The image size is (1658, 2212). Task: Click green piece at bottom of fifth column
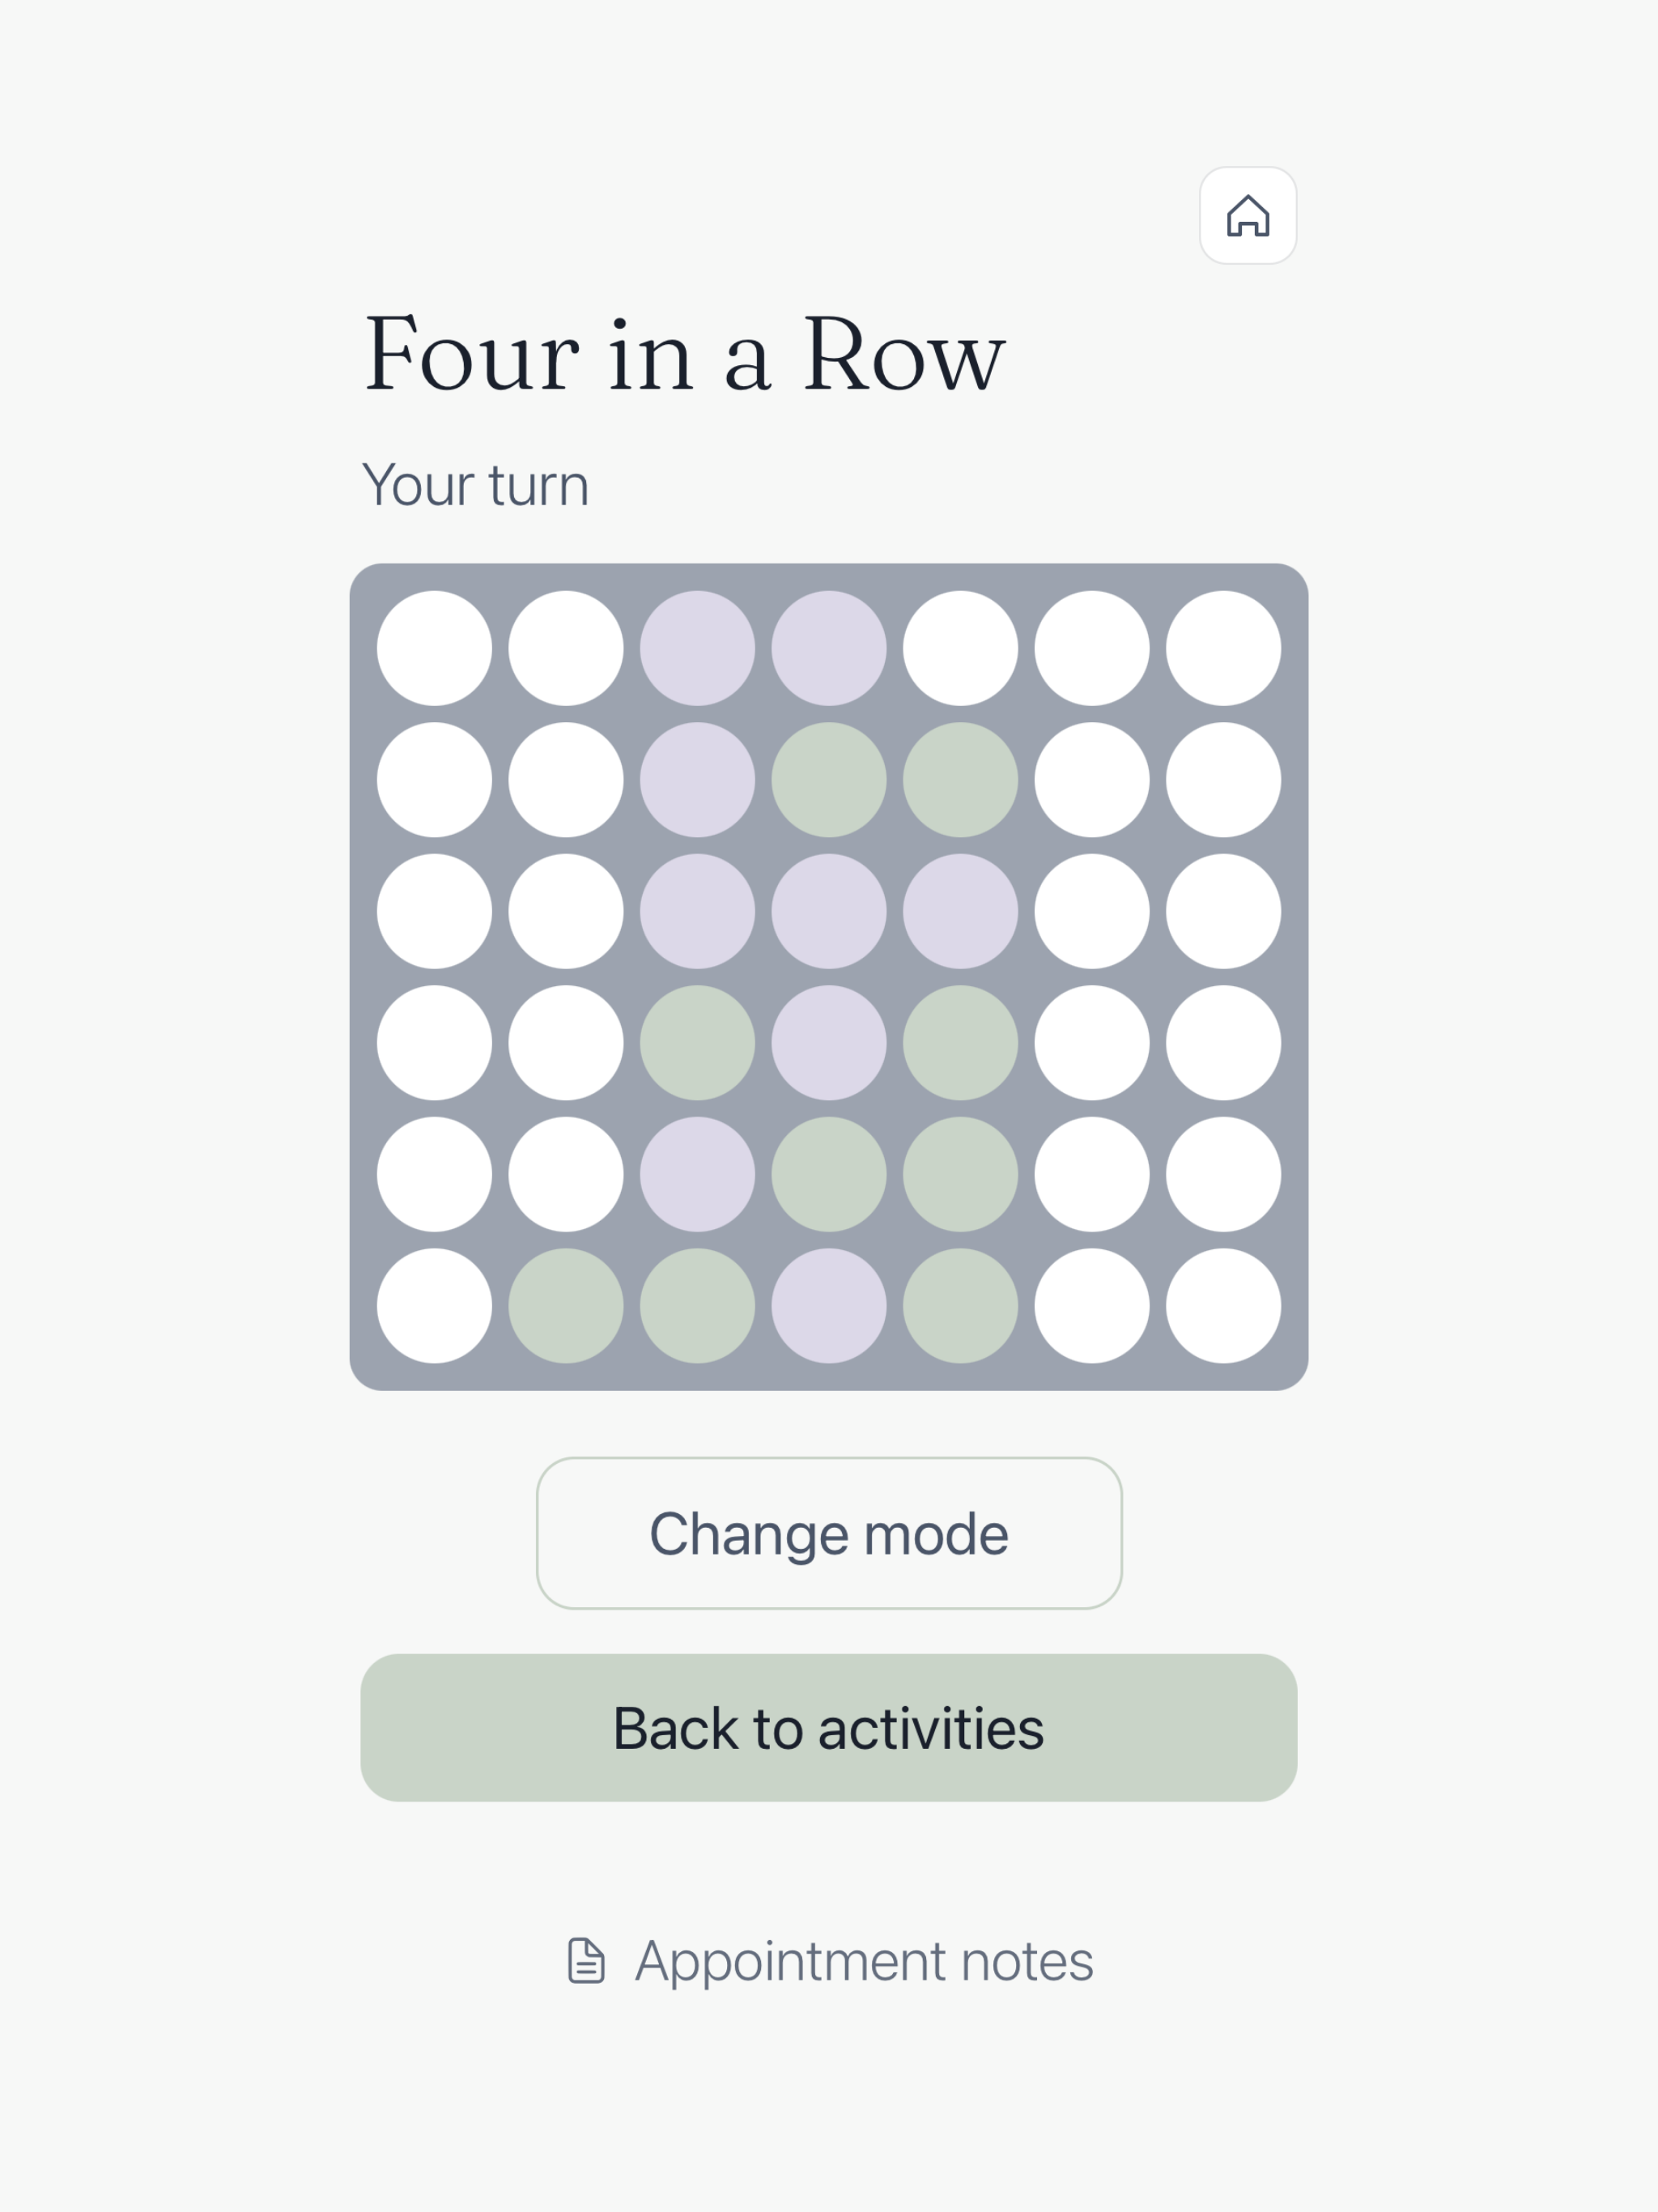click(x=960, y=1305)
